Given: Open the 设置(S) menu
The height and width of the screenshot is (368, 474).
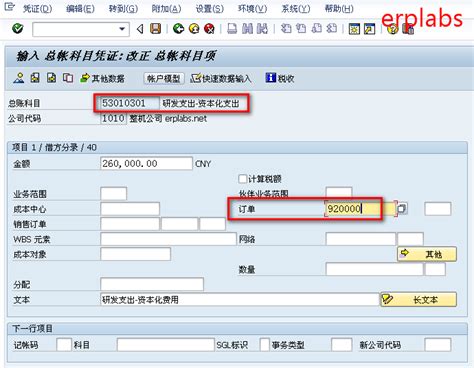Looking at the screenshot, I should click(x=210, y=8).
